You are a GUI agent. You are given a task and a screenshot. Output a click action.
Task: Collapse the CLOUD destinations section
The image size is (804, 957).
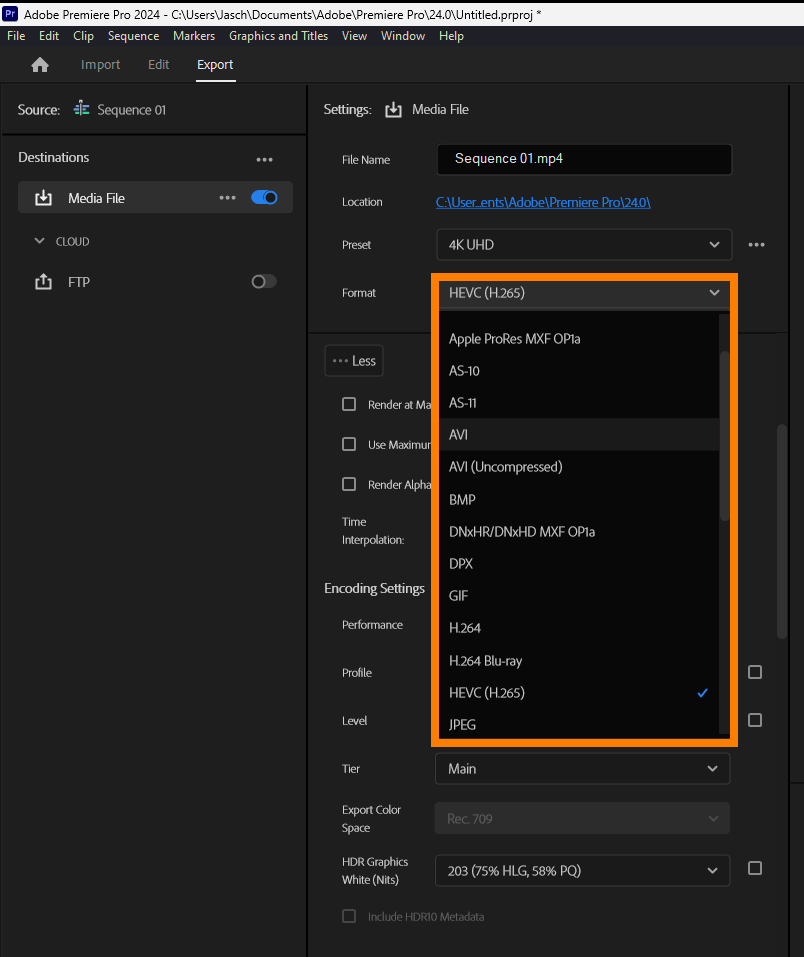pos(40,241)
